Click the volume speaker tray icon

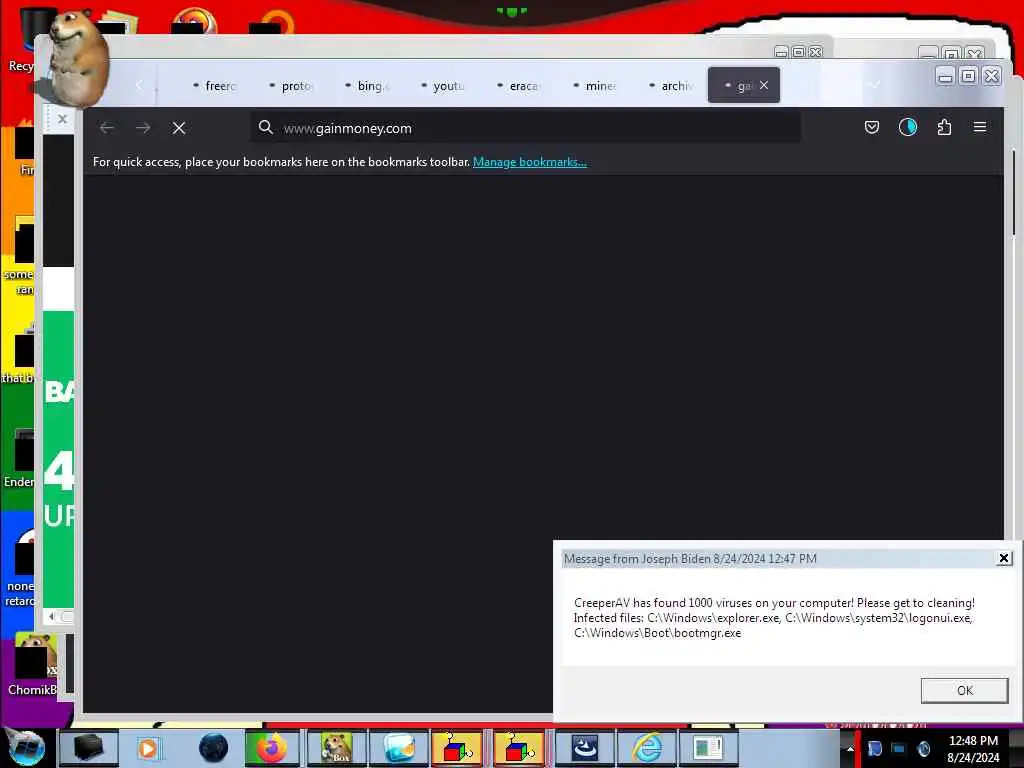[923, 748]
